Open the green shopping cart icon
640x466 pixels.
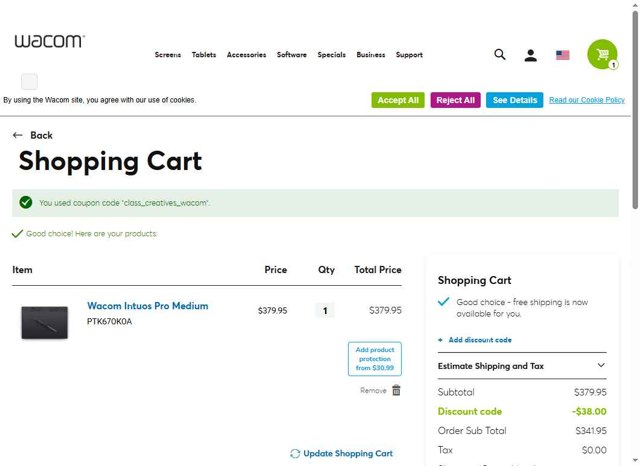tap(602, 54)
